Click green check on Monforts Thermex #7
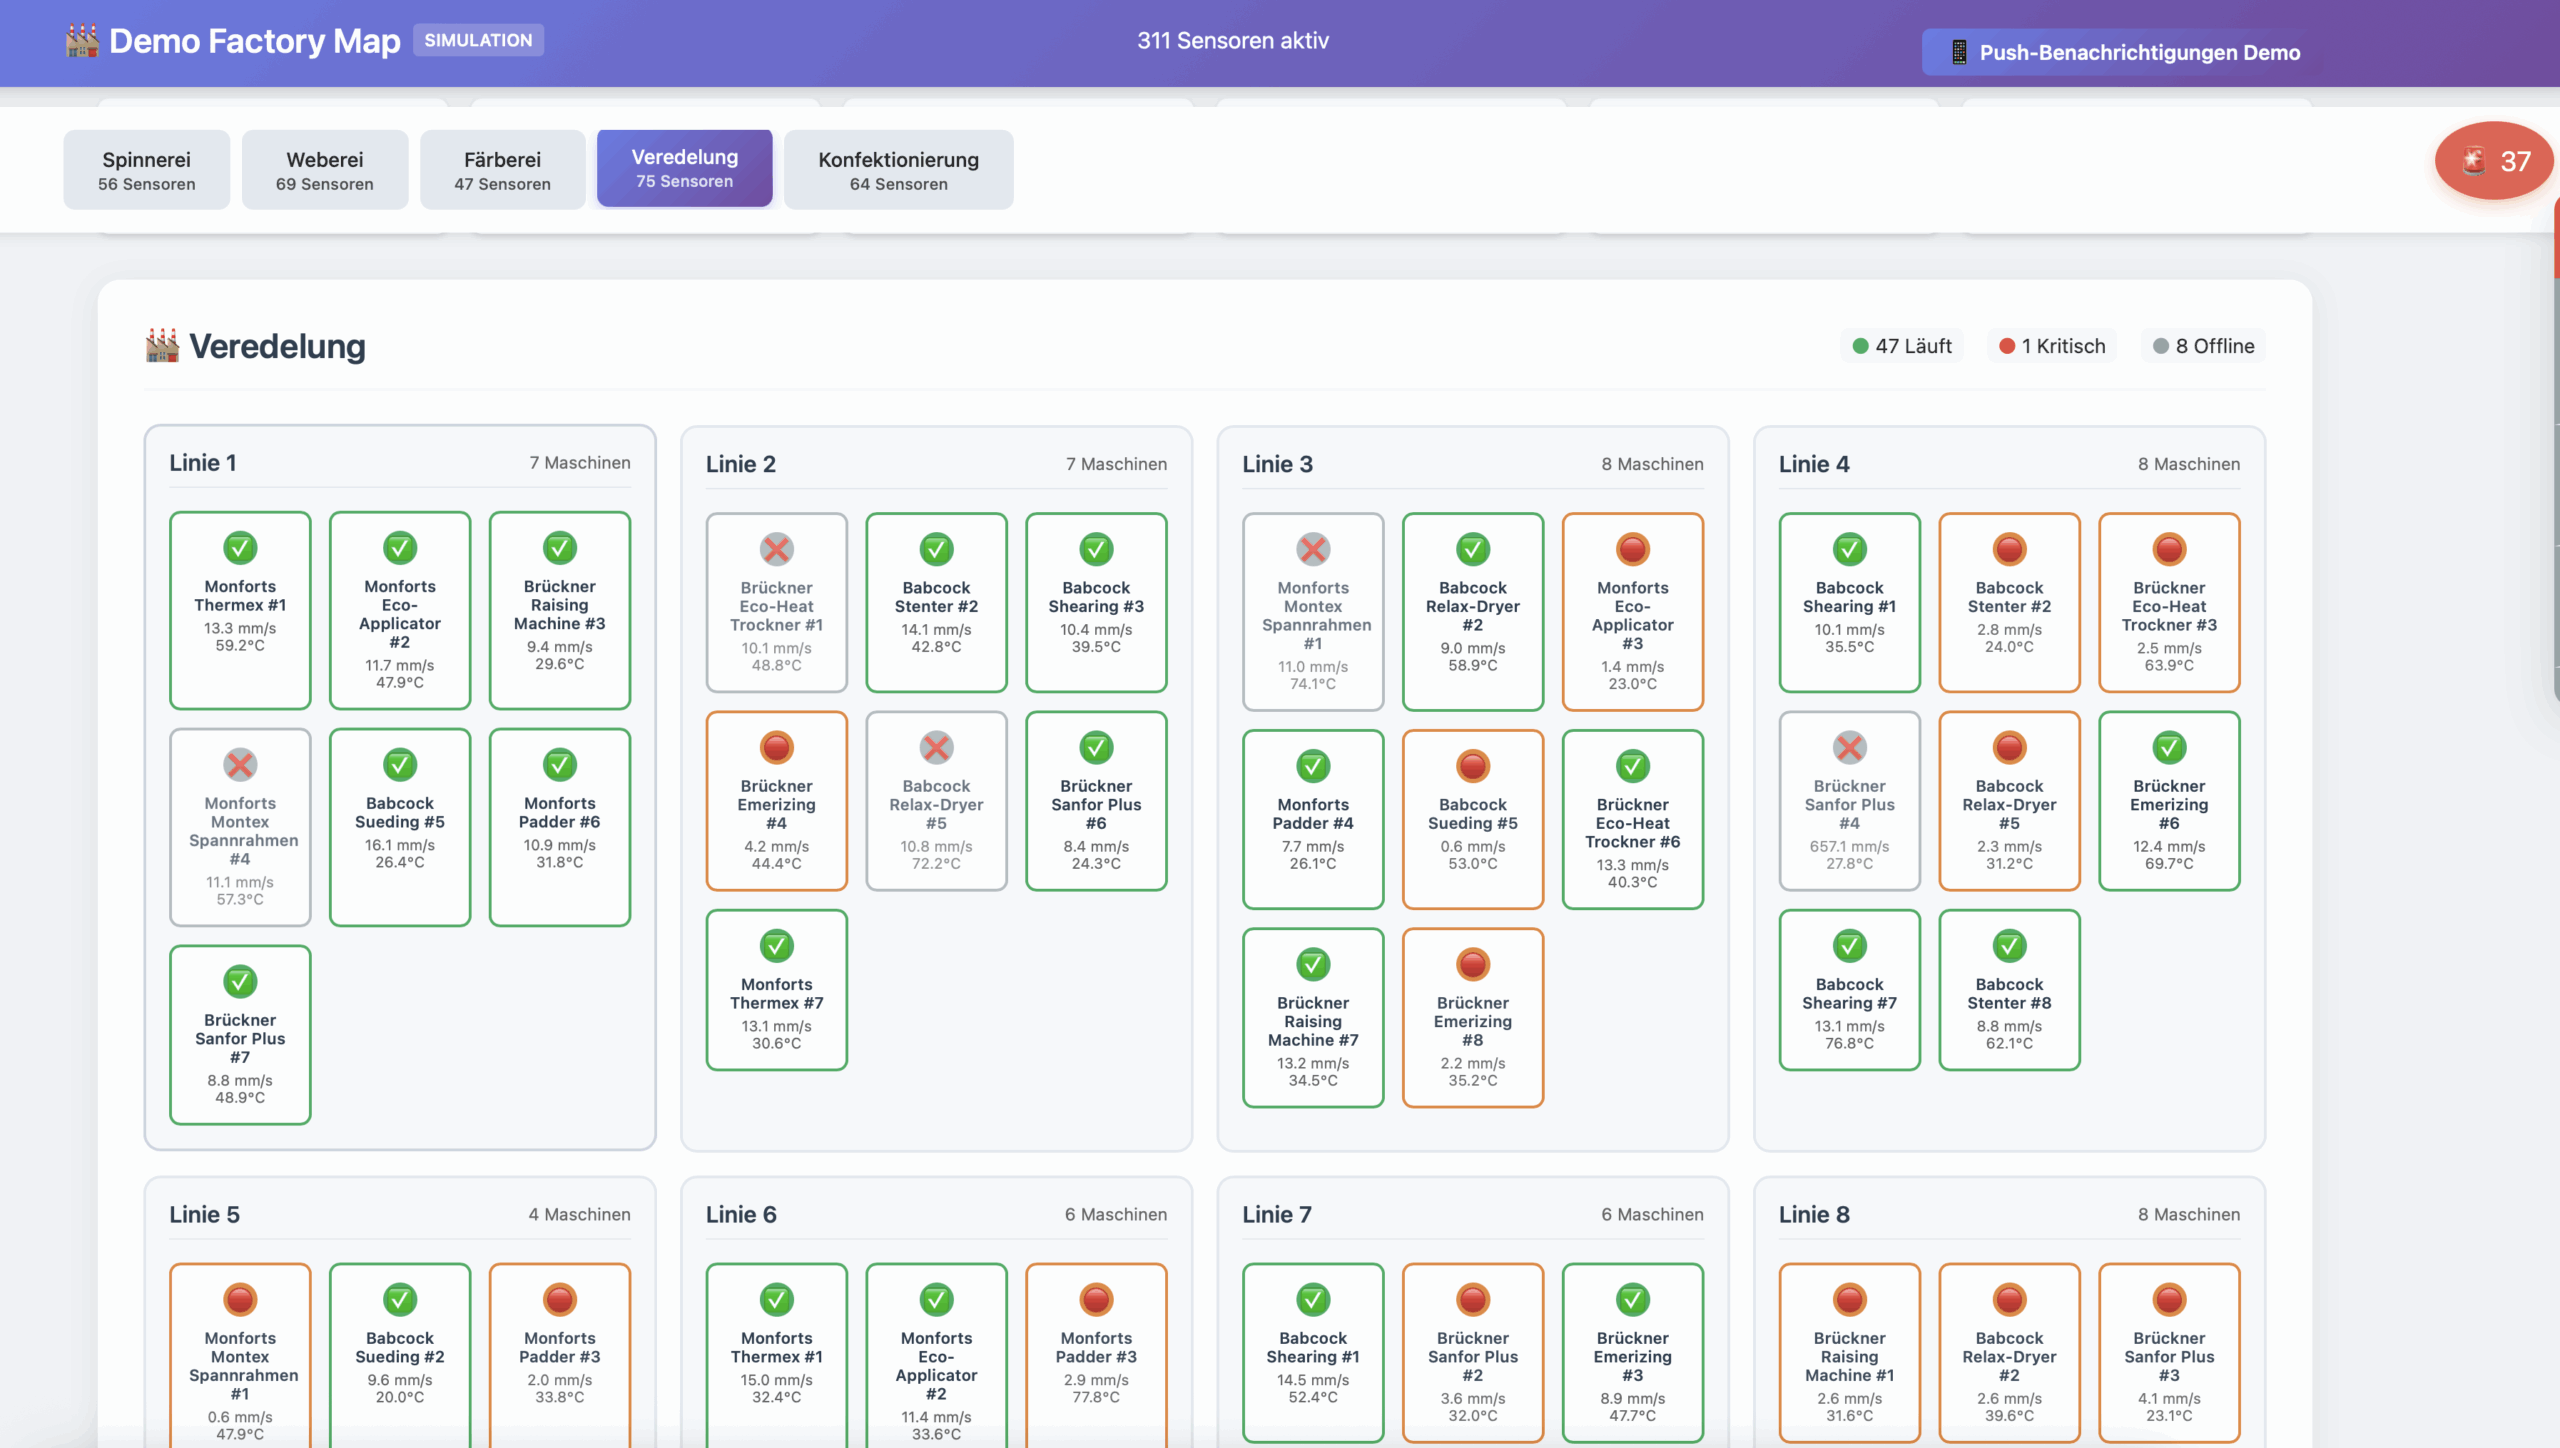 click(x=777, y=946)
